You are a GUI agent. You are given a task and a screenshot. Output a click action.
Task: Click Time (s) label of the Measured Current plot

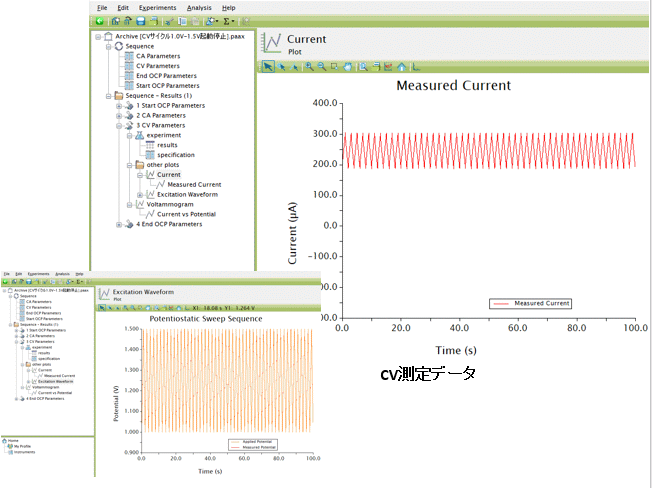456,350
